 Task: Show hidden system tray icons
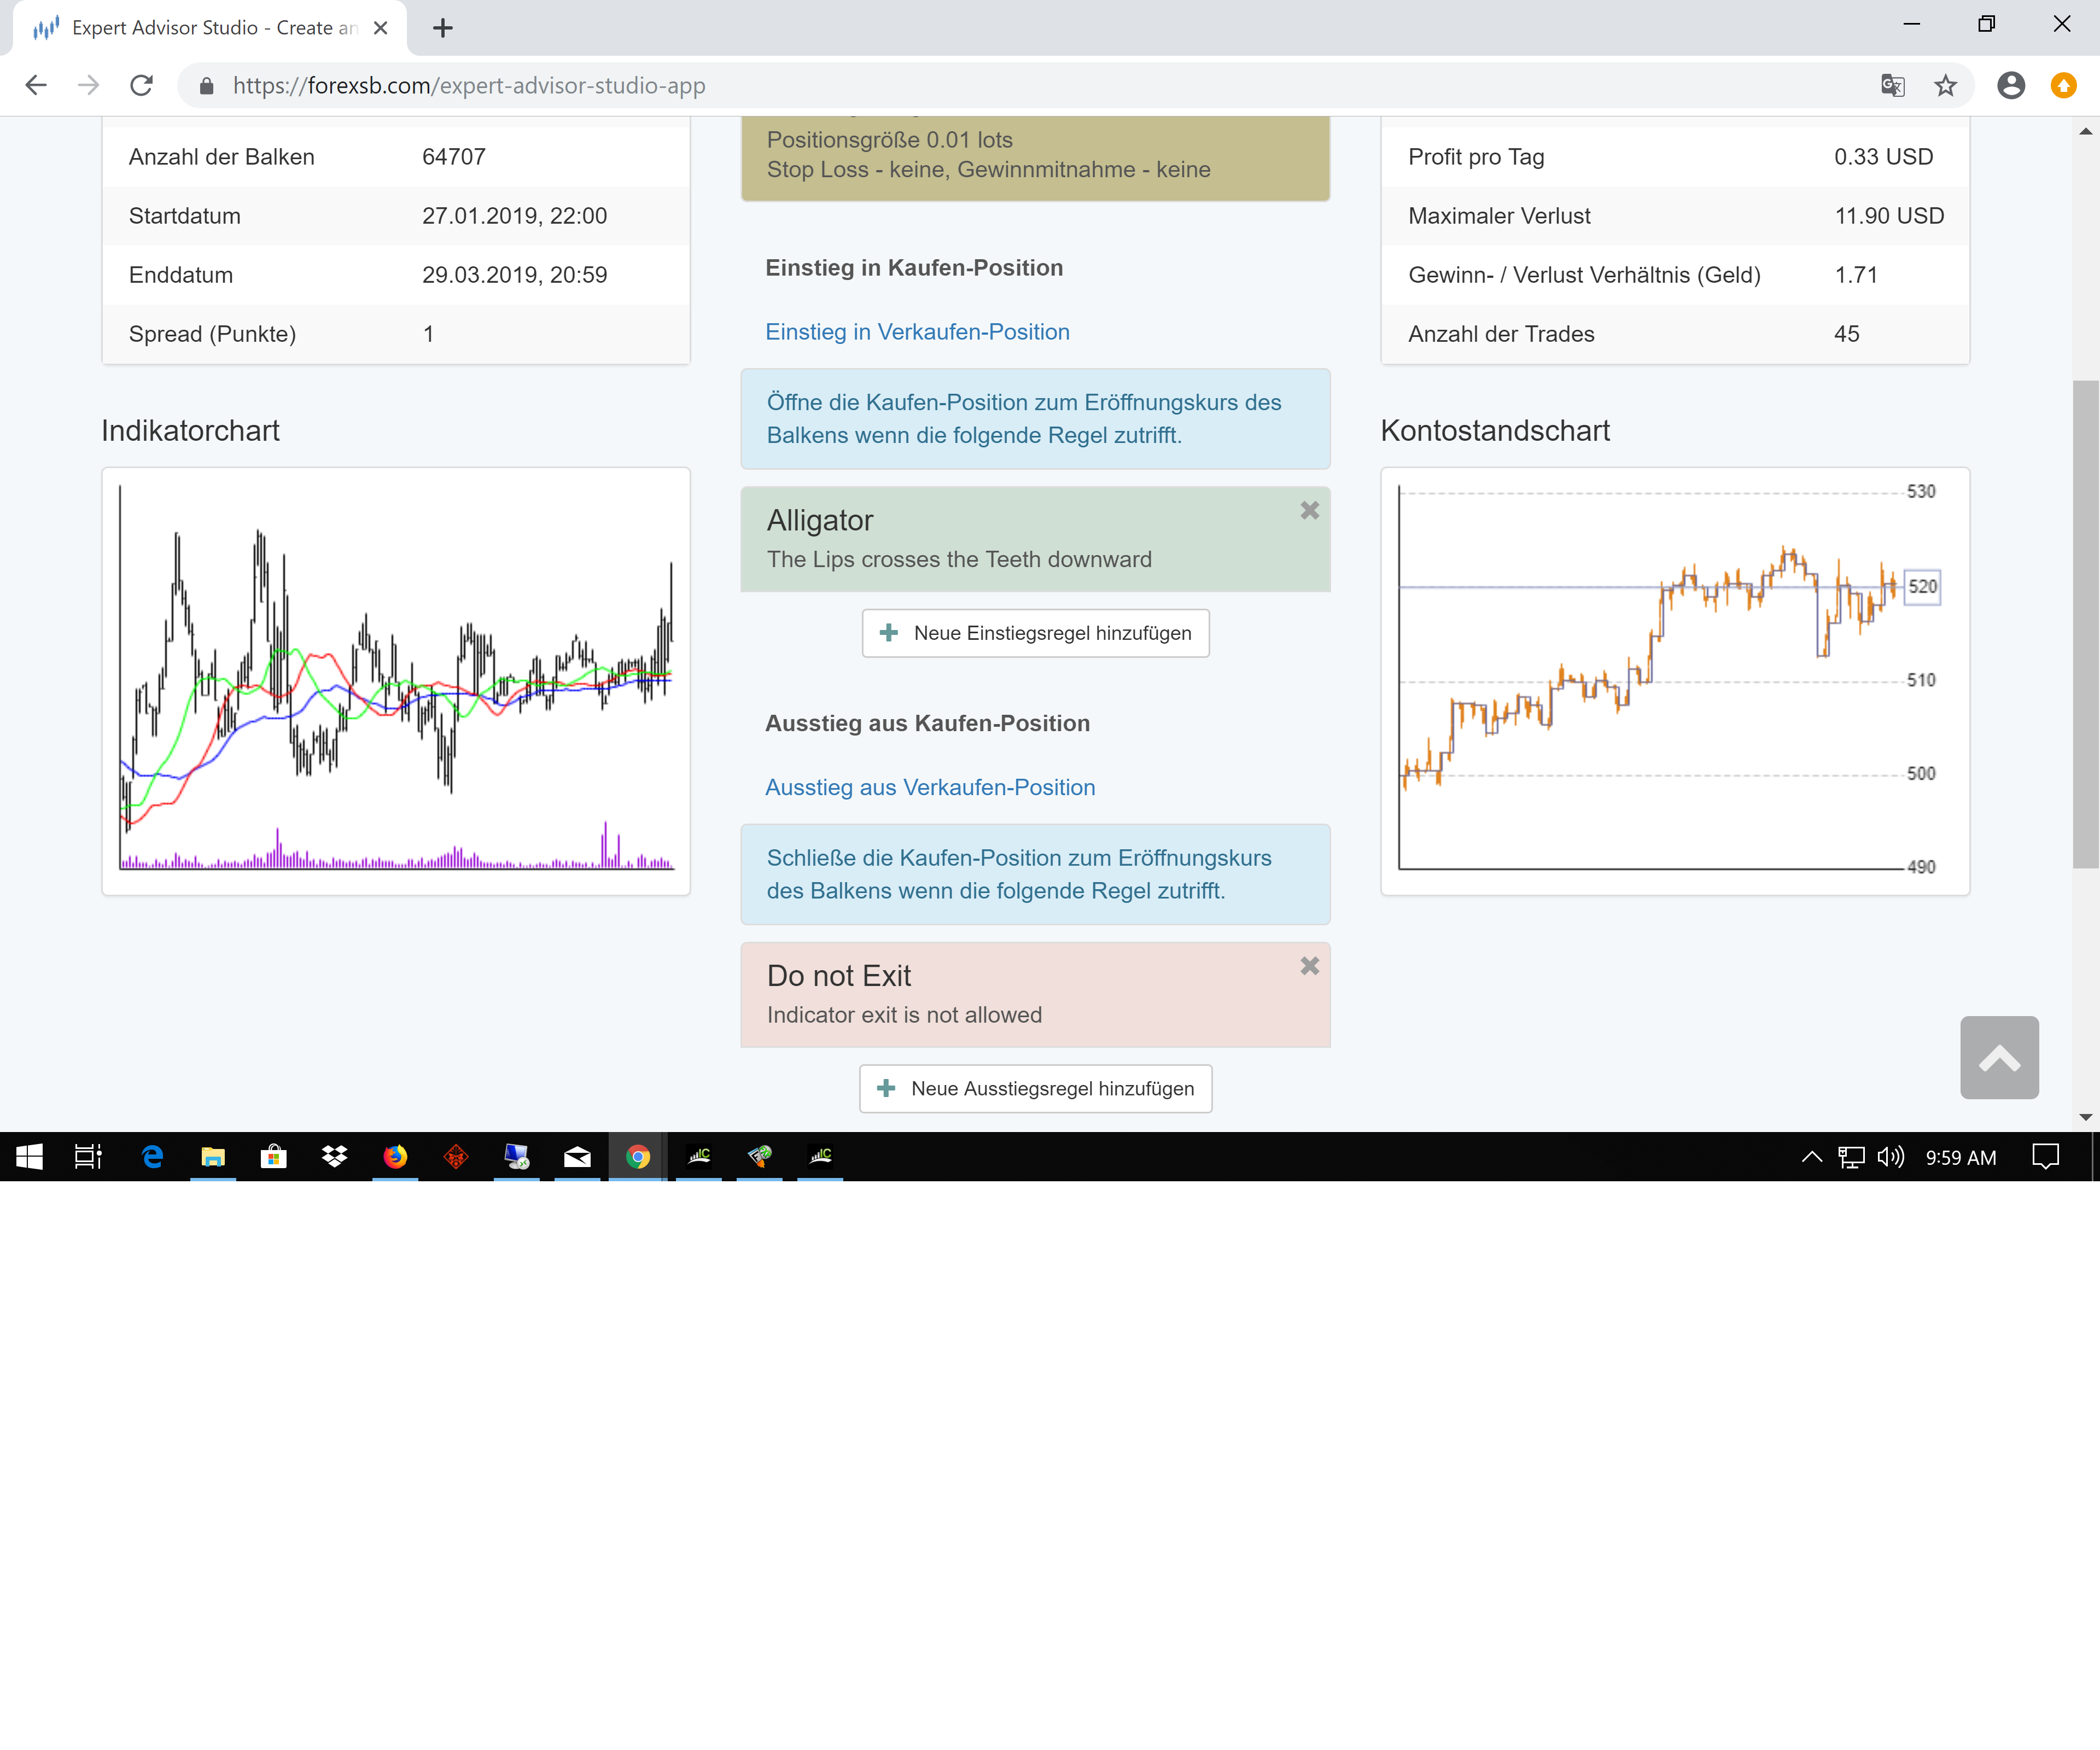pyautogui.click(x=1811, y=1157)
